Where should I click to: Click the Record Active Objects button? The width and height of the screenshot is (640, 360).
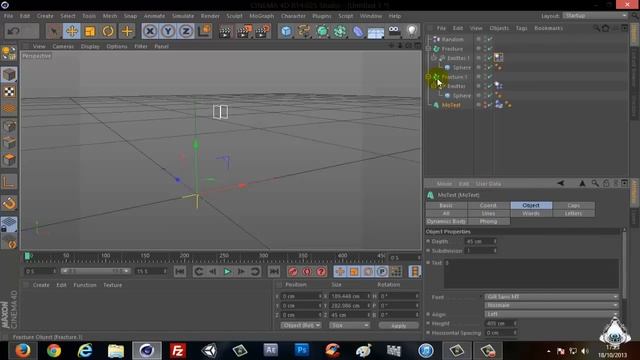click(293, 271)
